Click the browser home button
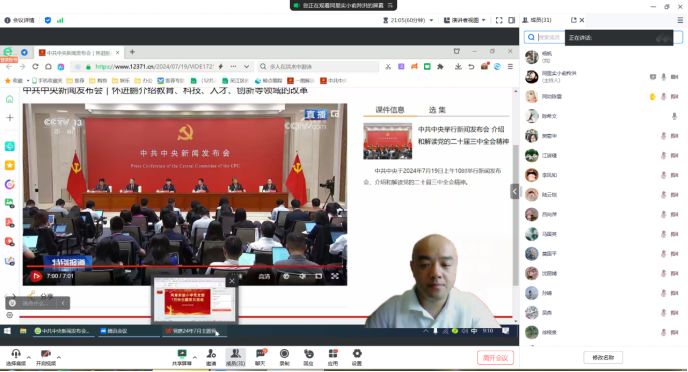 point(48,67)
